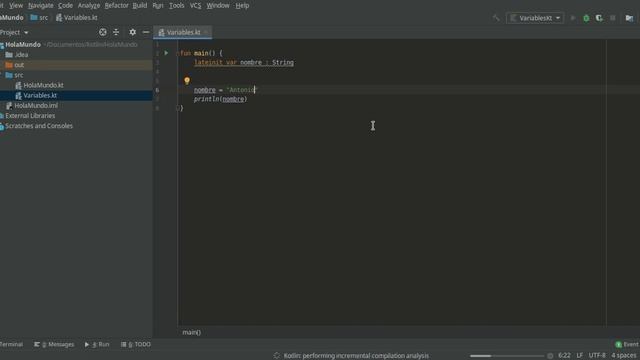Click the "Antonio" string literal

[x=242, y=90]
